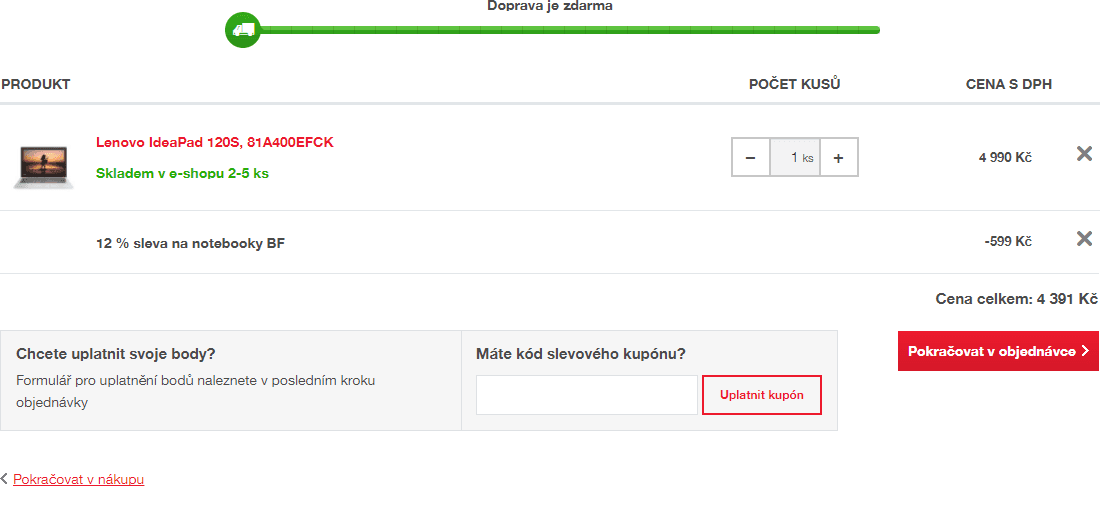Click the free shipping progress bar
Viewport: 1103px width, 508px height.
[568, 30]
